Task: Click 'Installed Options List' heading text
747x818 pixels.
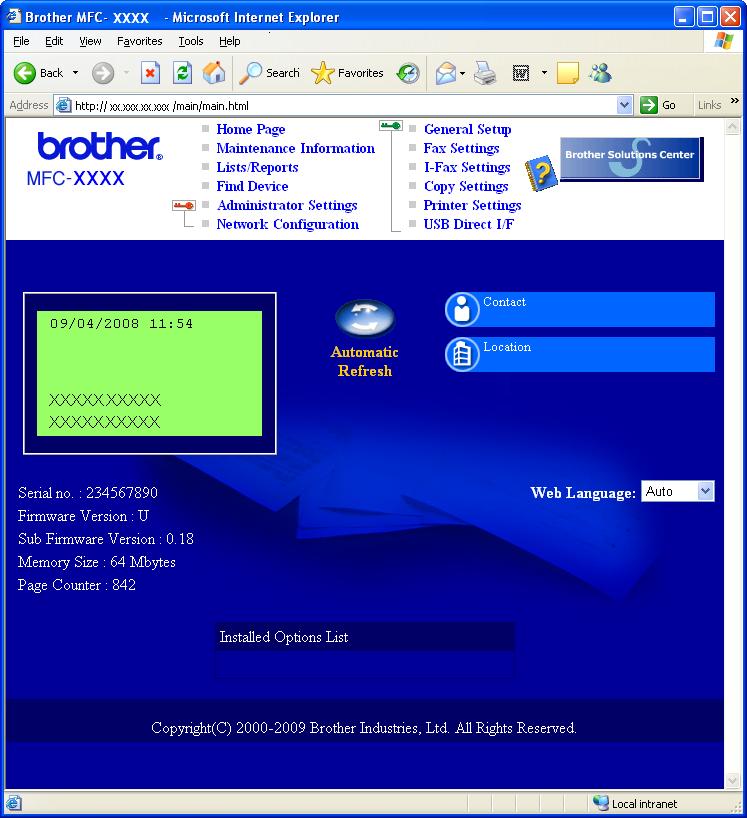Action: tap(284, 637)
